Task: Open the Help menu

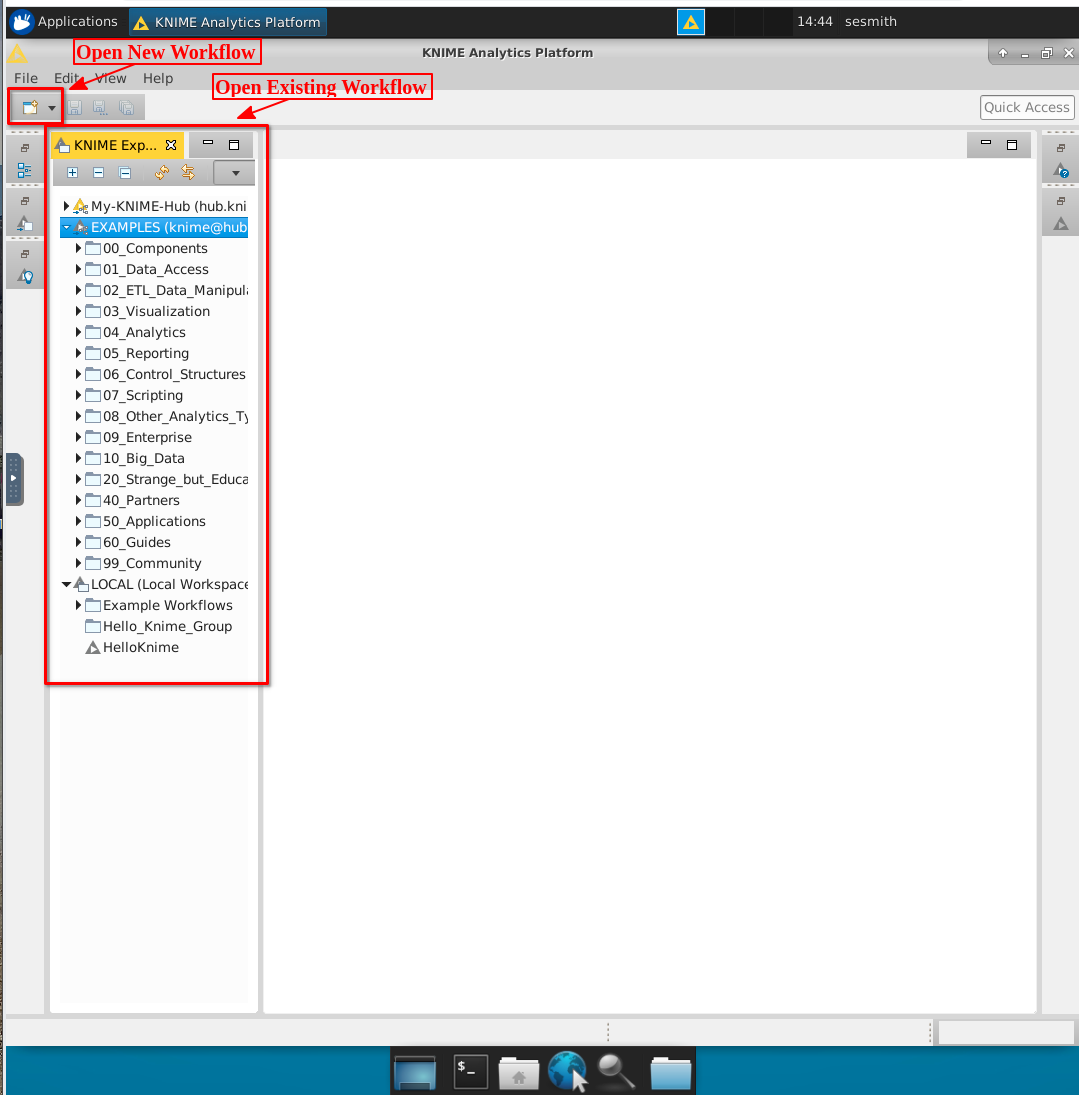Action: (158, 78)
